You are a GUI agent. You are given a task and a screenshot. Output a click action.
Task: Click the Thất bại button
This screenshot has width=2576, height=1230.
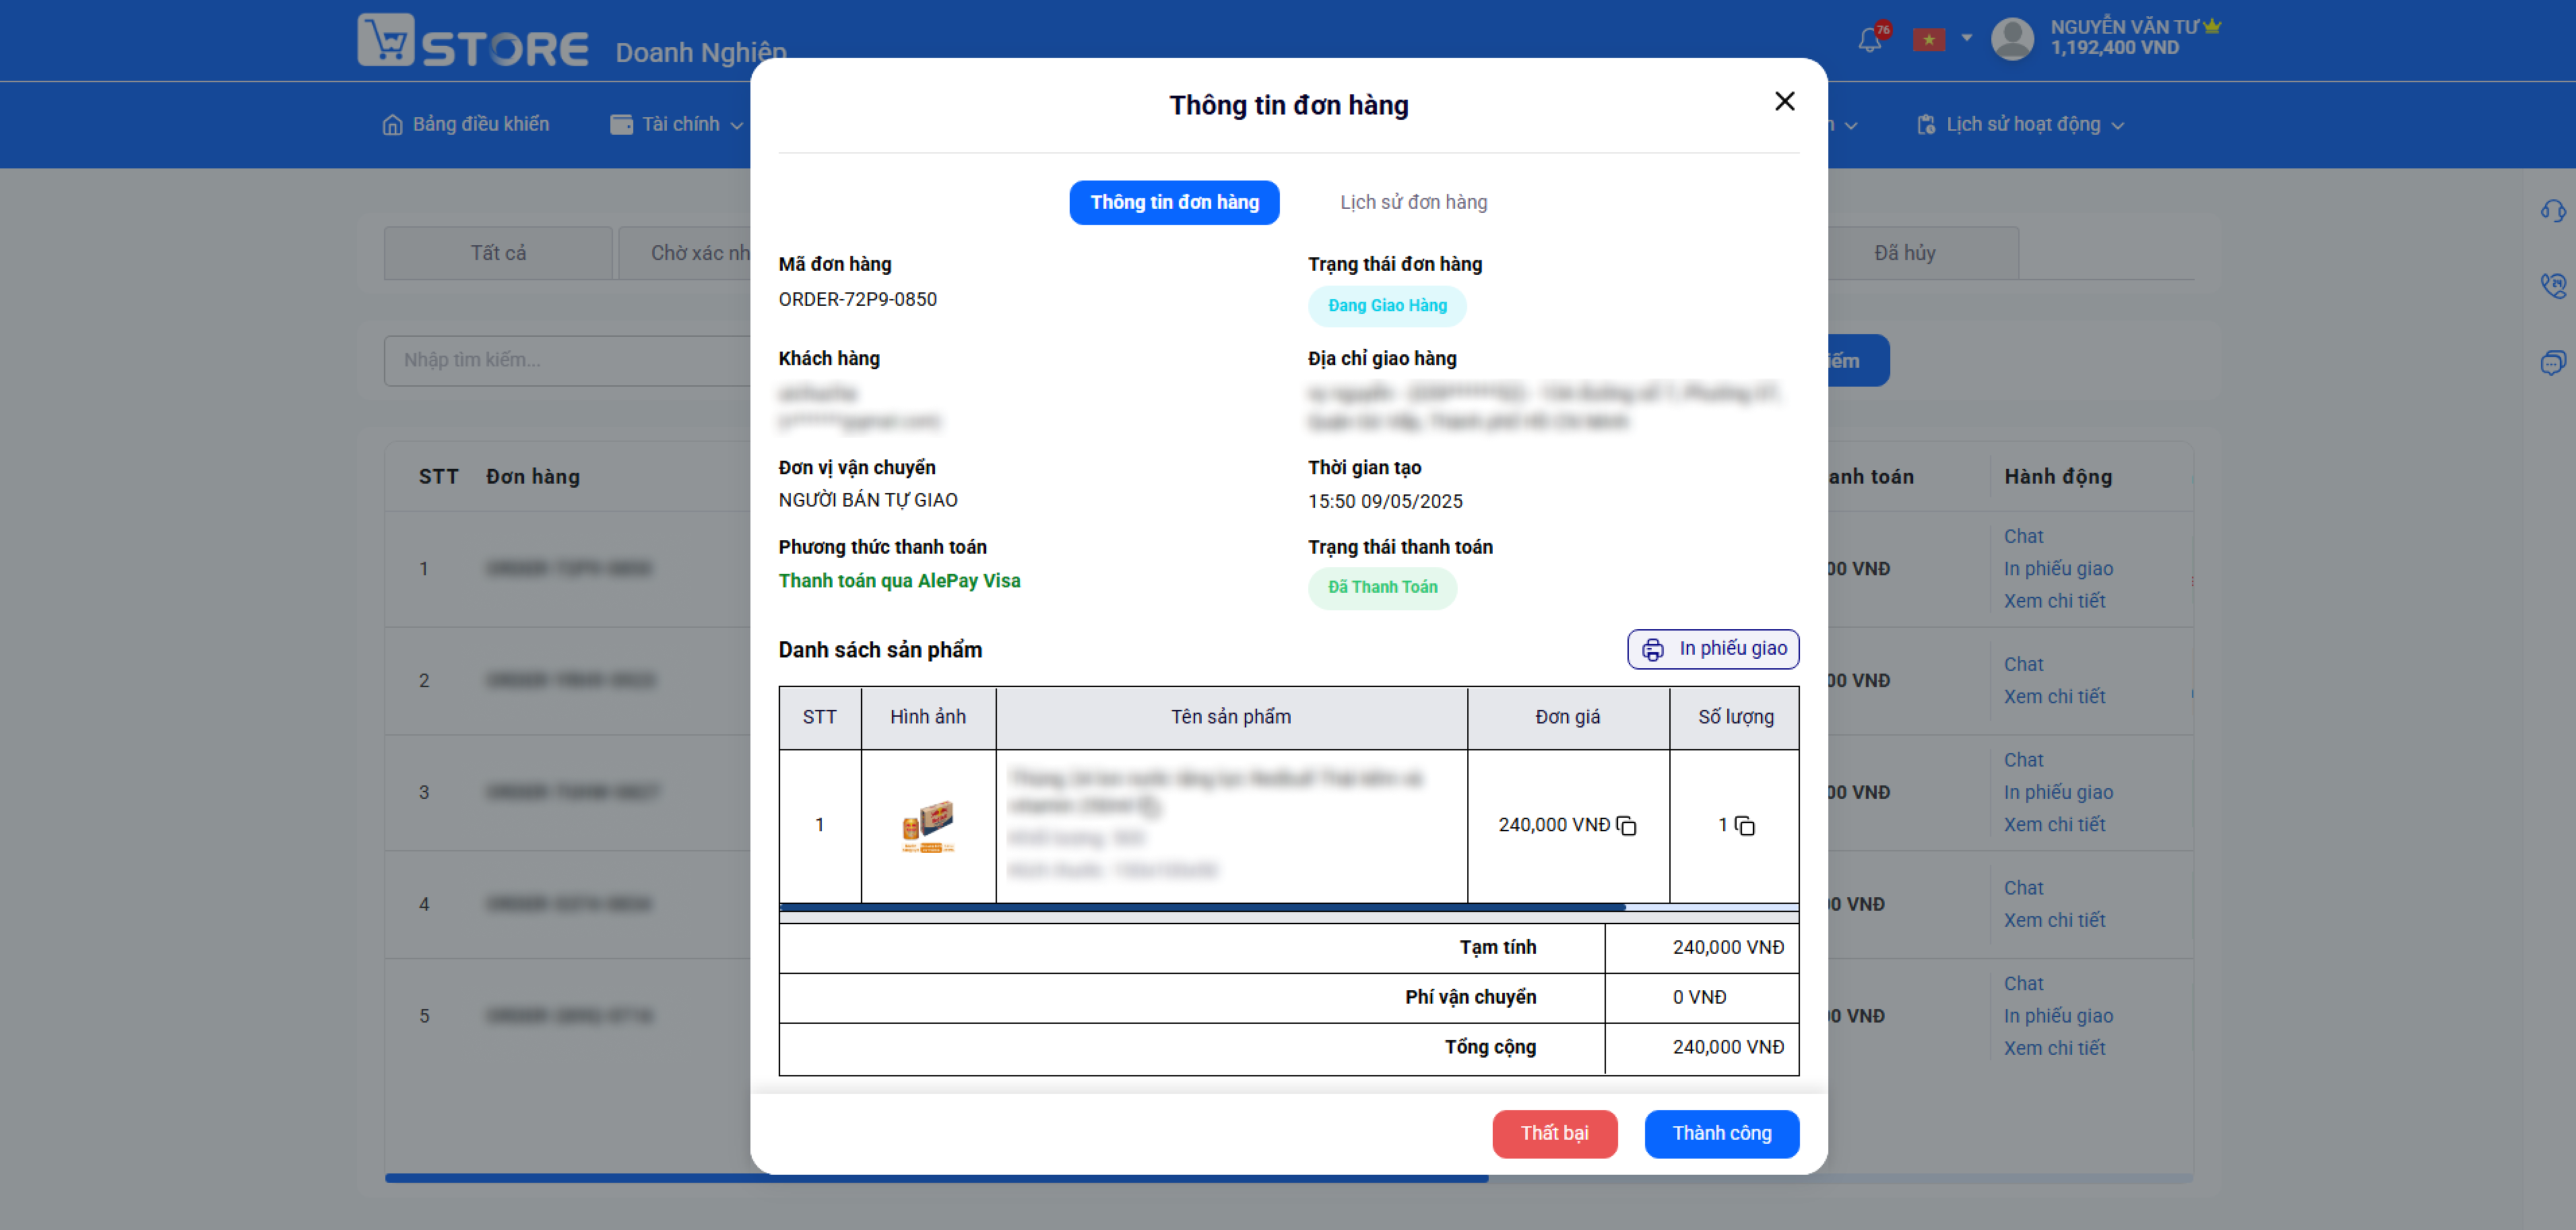coord(1554,1133)
